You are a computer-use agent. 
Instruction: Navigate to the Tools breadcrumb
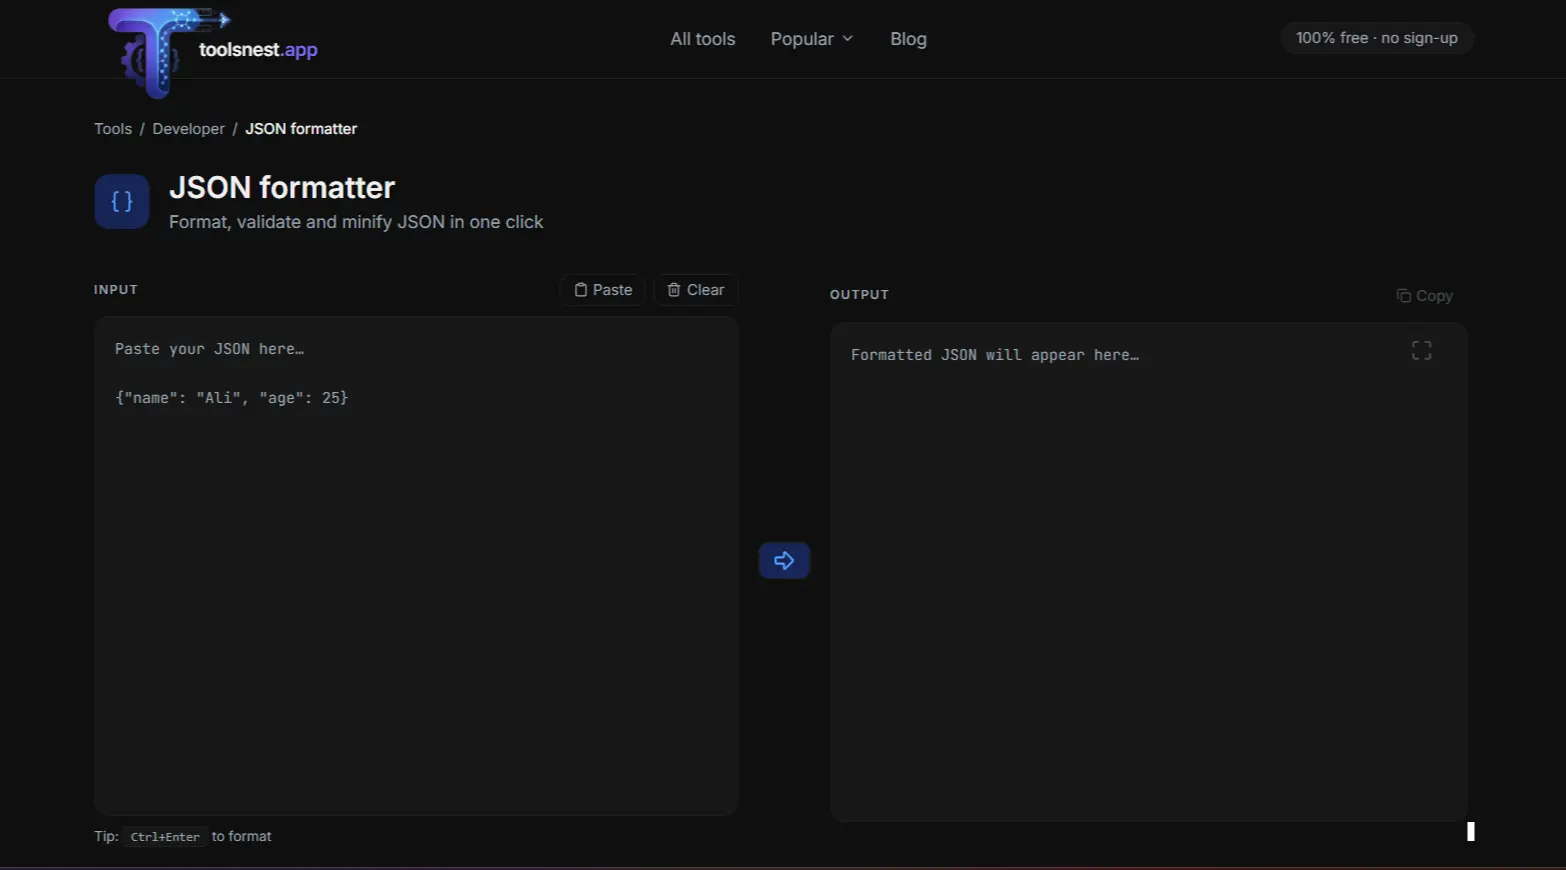113,129
